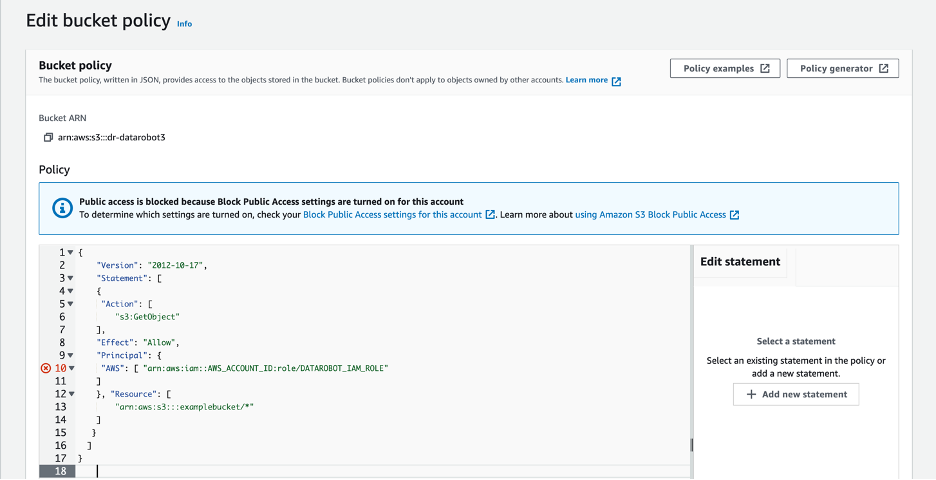Click the info icon in public access banner
The image size is (936, 480).
pos(61,208)
